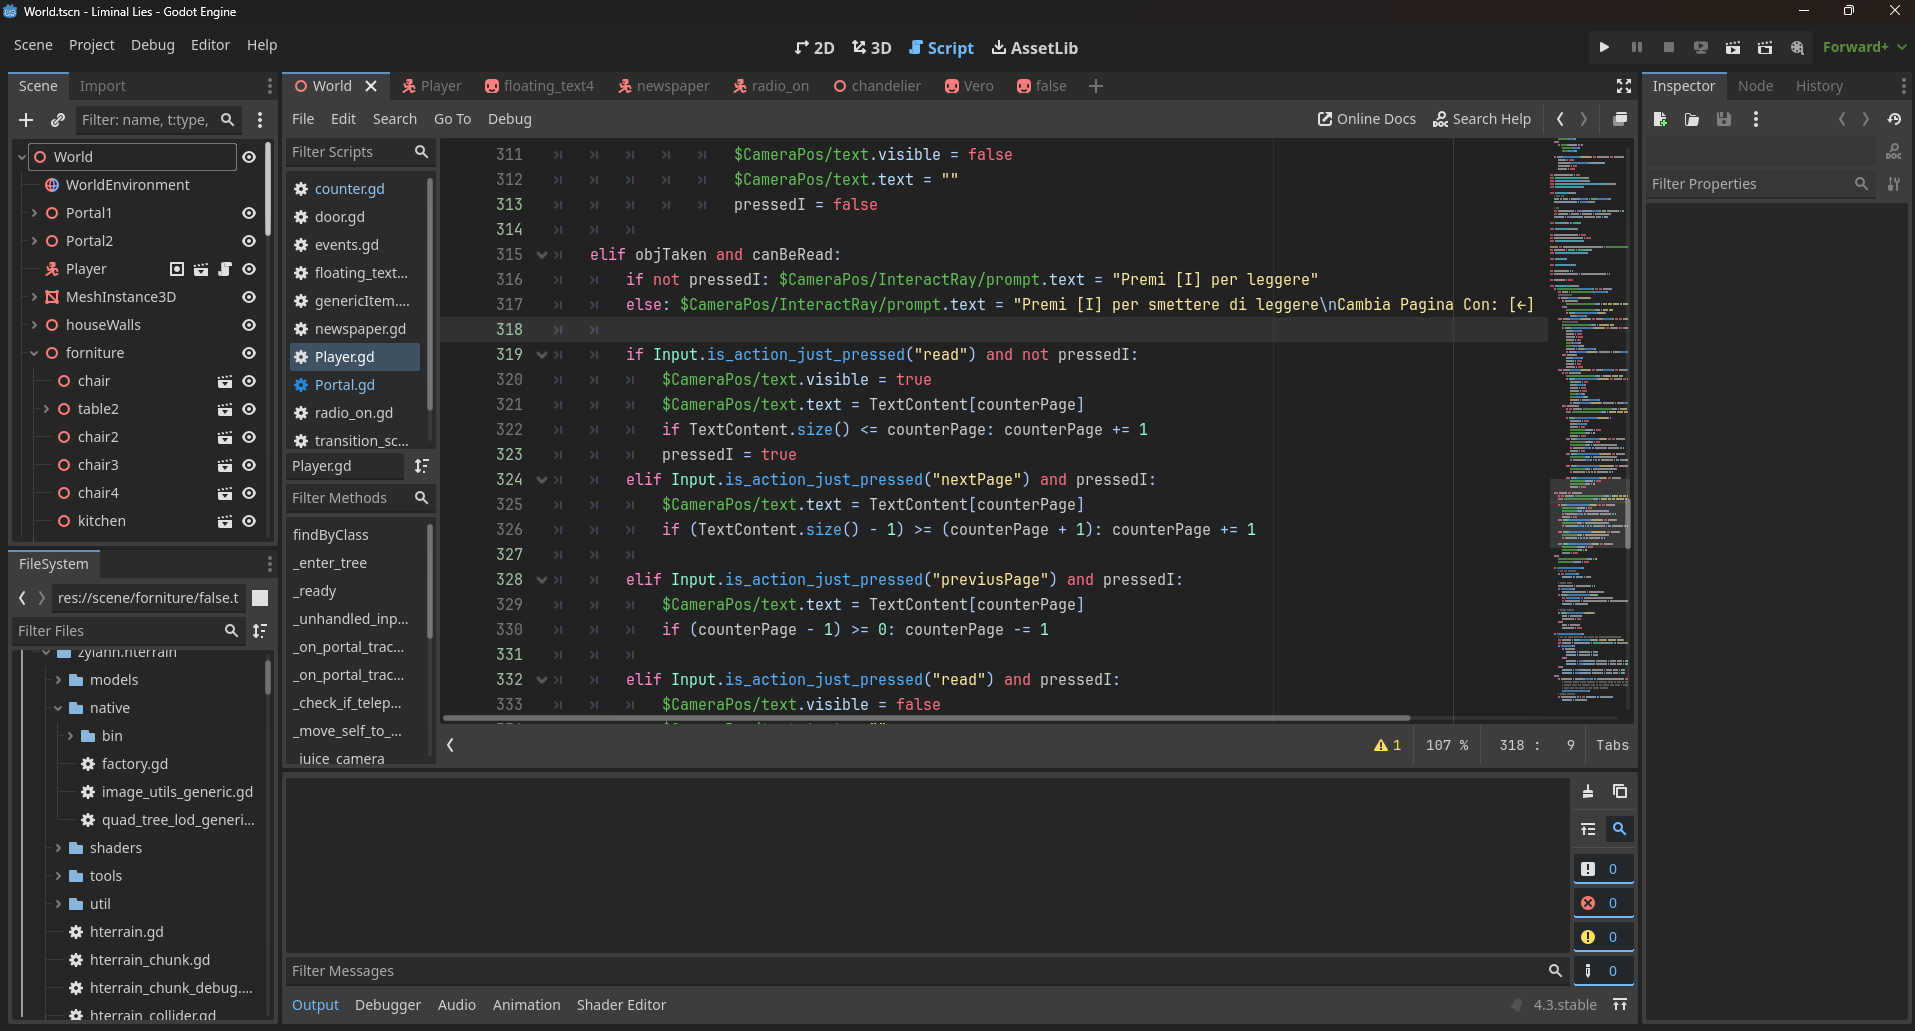Toggle distraction-free mode icon
Viewport: 1915px width, 1031px height.
1624,86
